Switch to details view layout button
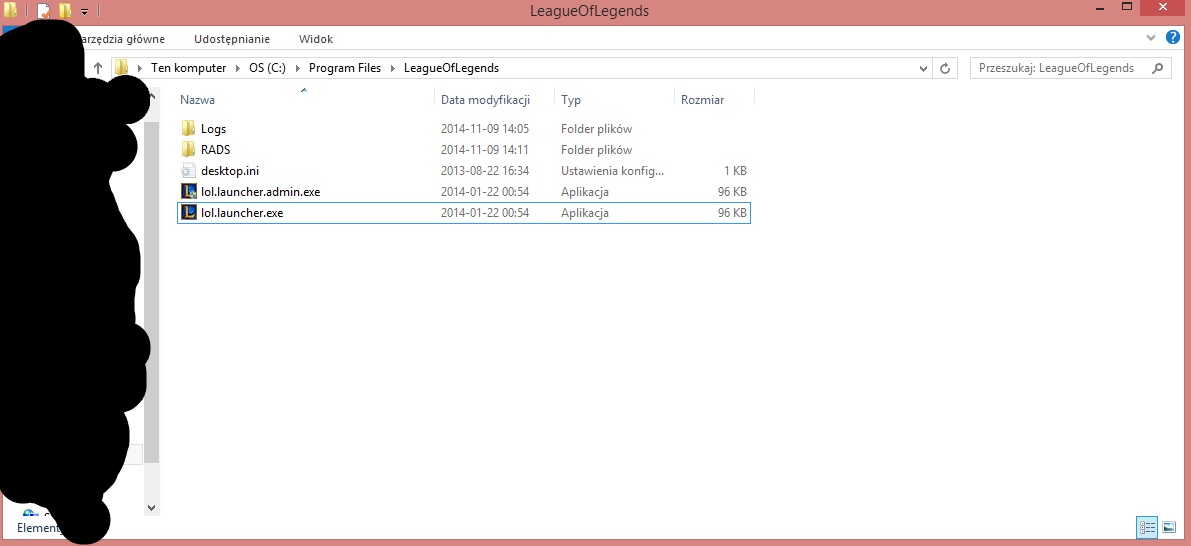Viewport: 1191px width, 546px height. [1147, 526]
